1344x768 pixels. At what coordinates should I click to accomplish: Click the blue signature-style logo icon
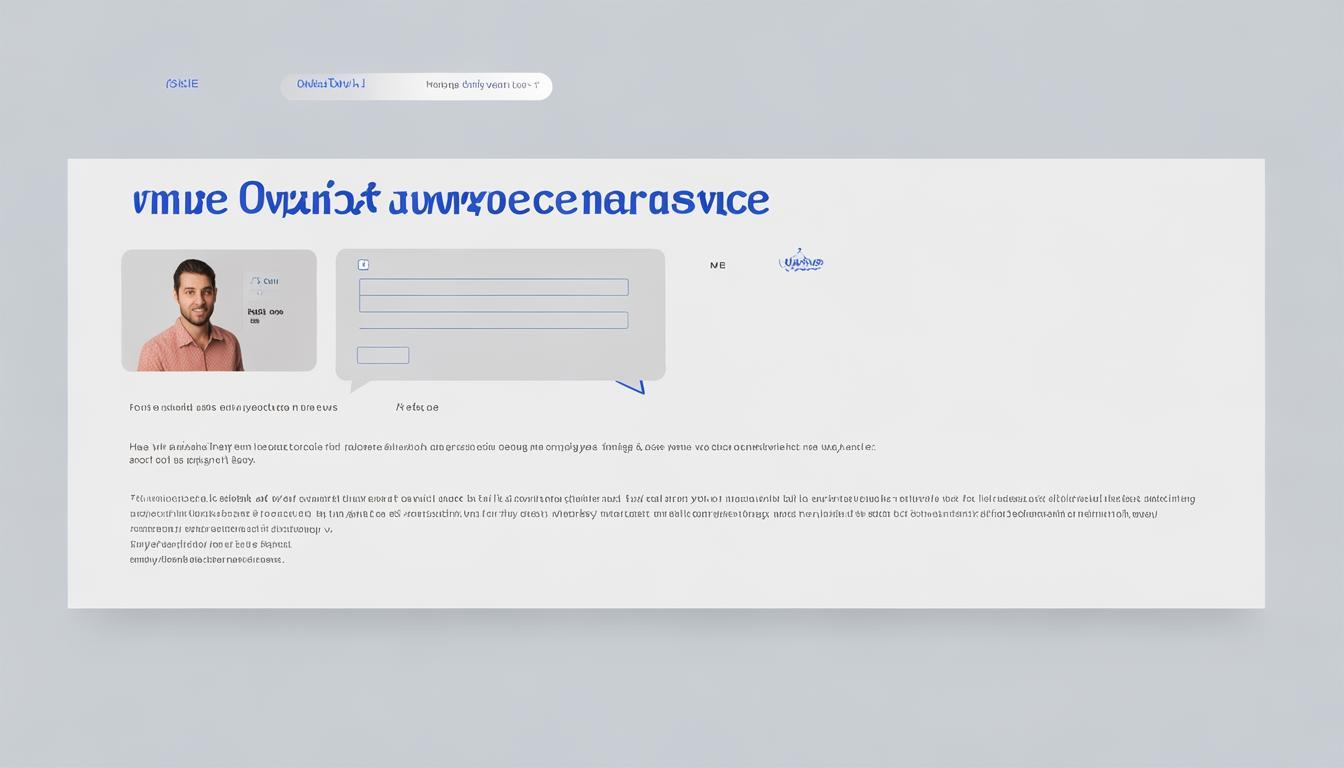pos(801,262)
